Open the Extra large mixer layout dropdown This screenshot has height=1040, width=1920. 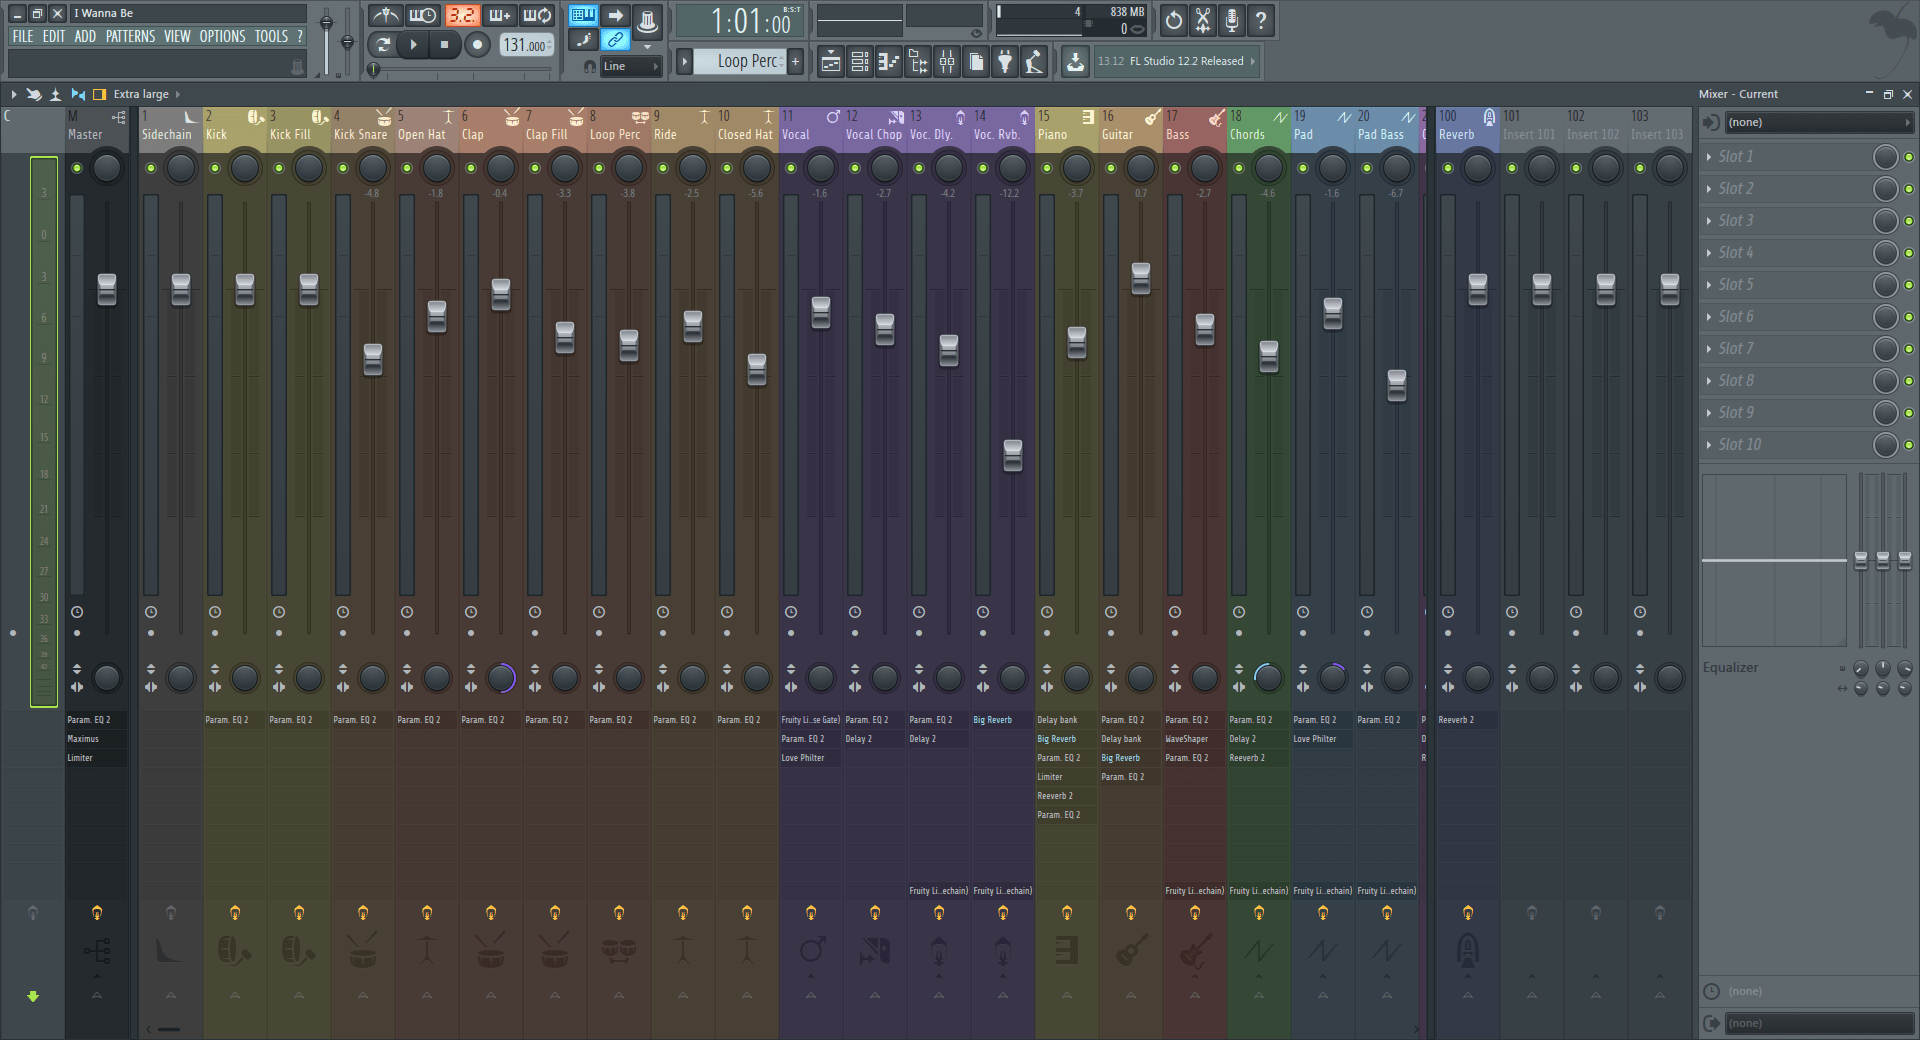click(x=146, y=94)
